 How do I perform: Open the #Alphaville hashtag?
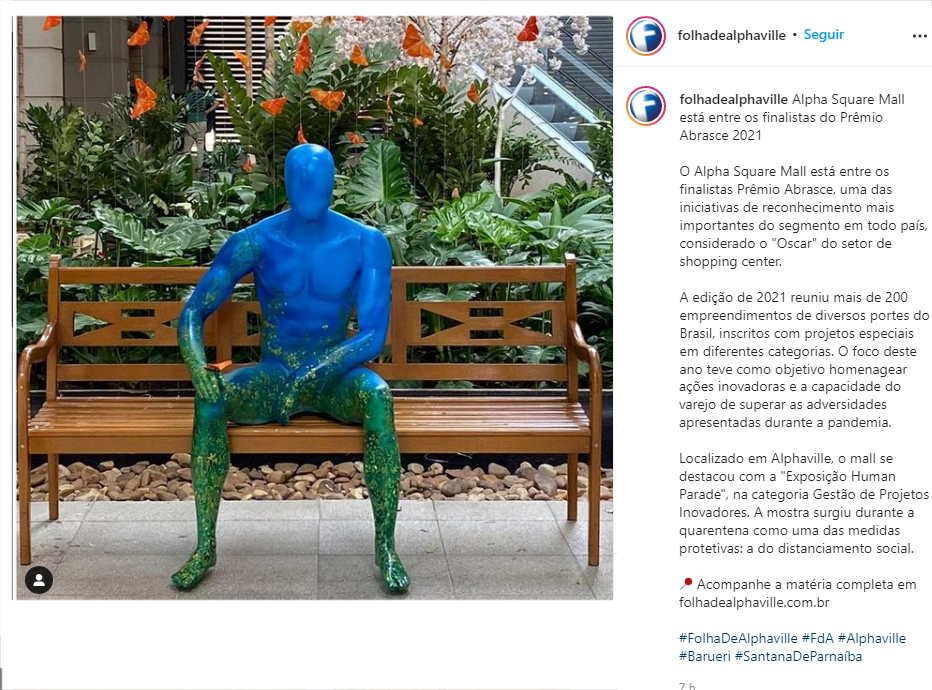pos(871,638)
